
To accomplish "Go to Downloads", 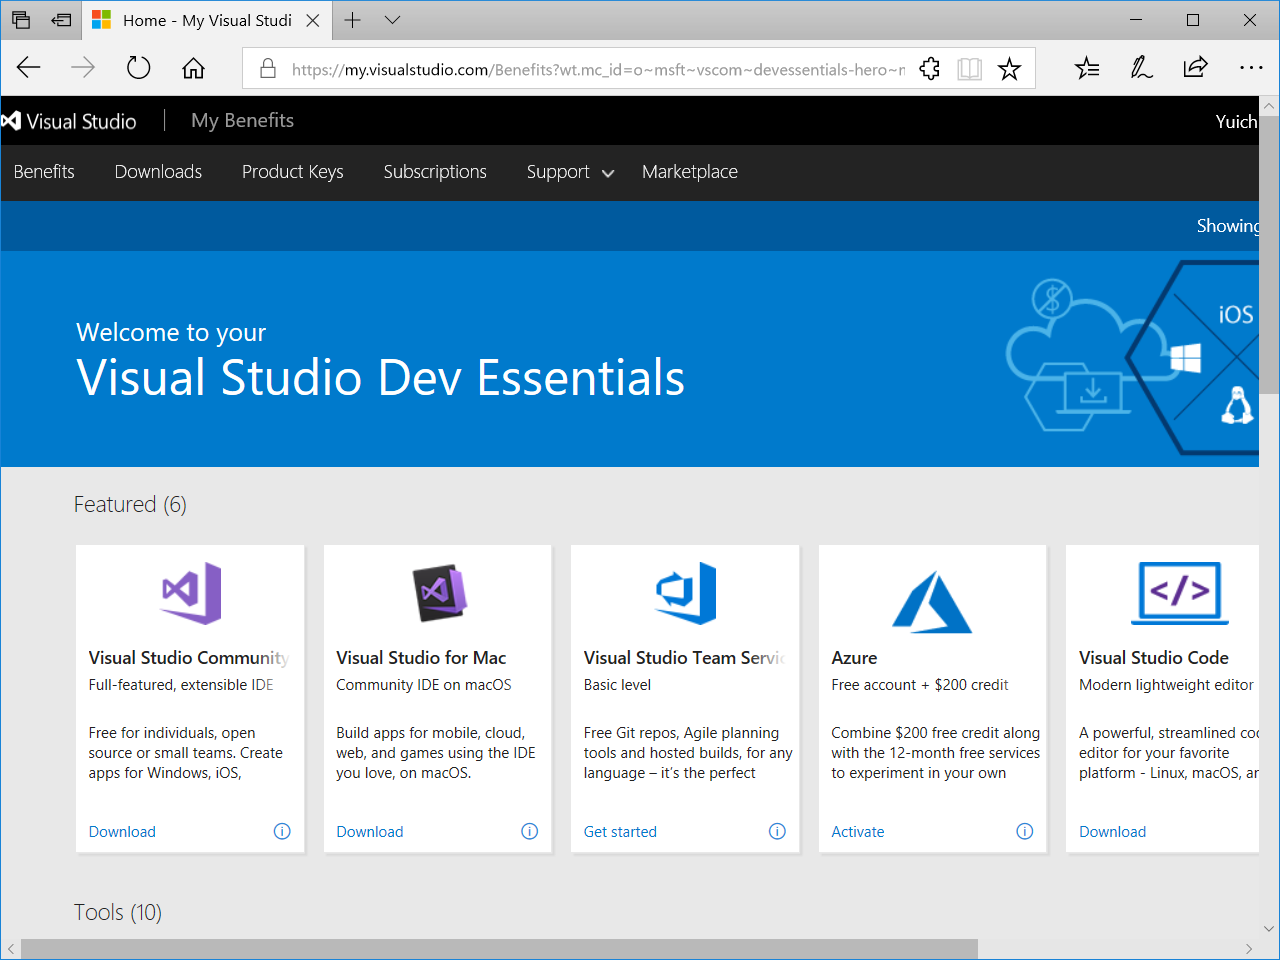I will pyautogui.click(x=158, y=172).
